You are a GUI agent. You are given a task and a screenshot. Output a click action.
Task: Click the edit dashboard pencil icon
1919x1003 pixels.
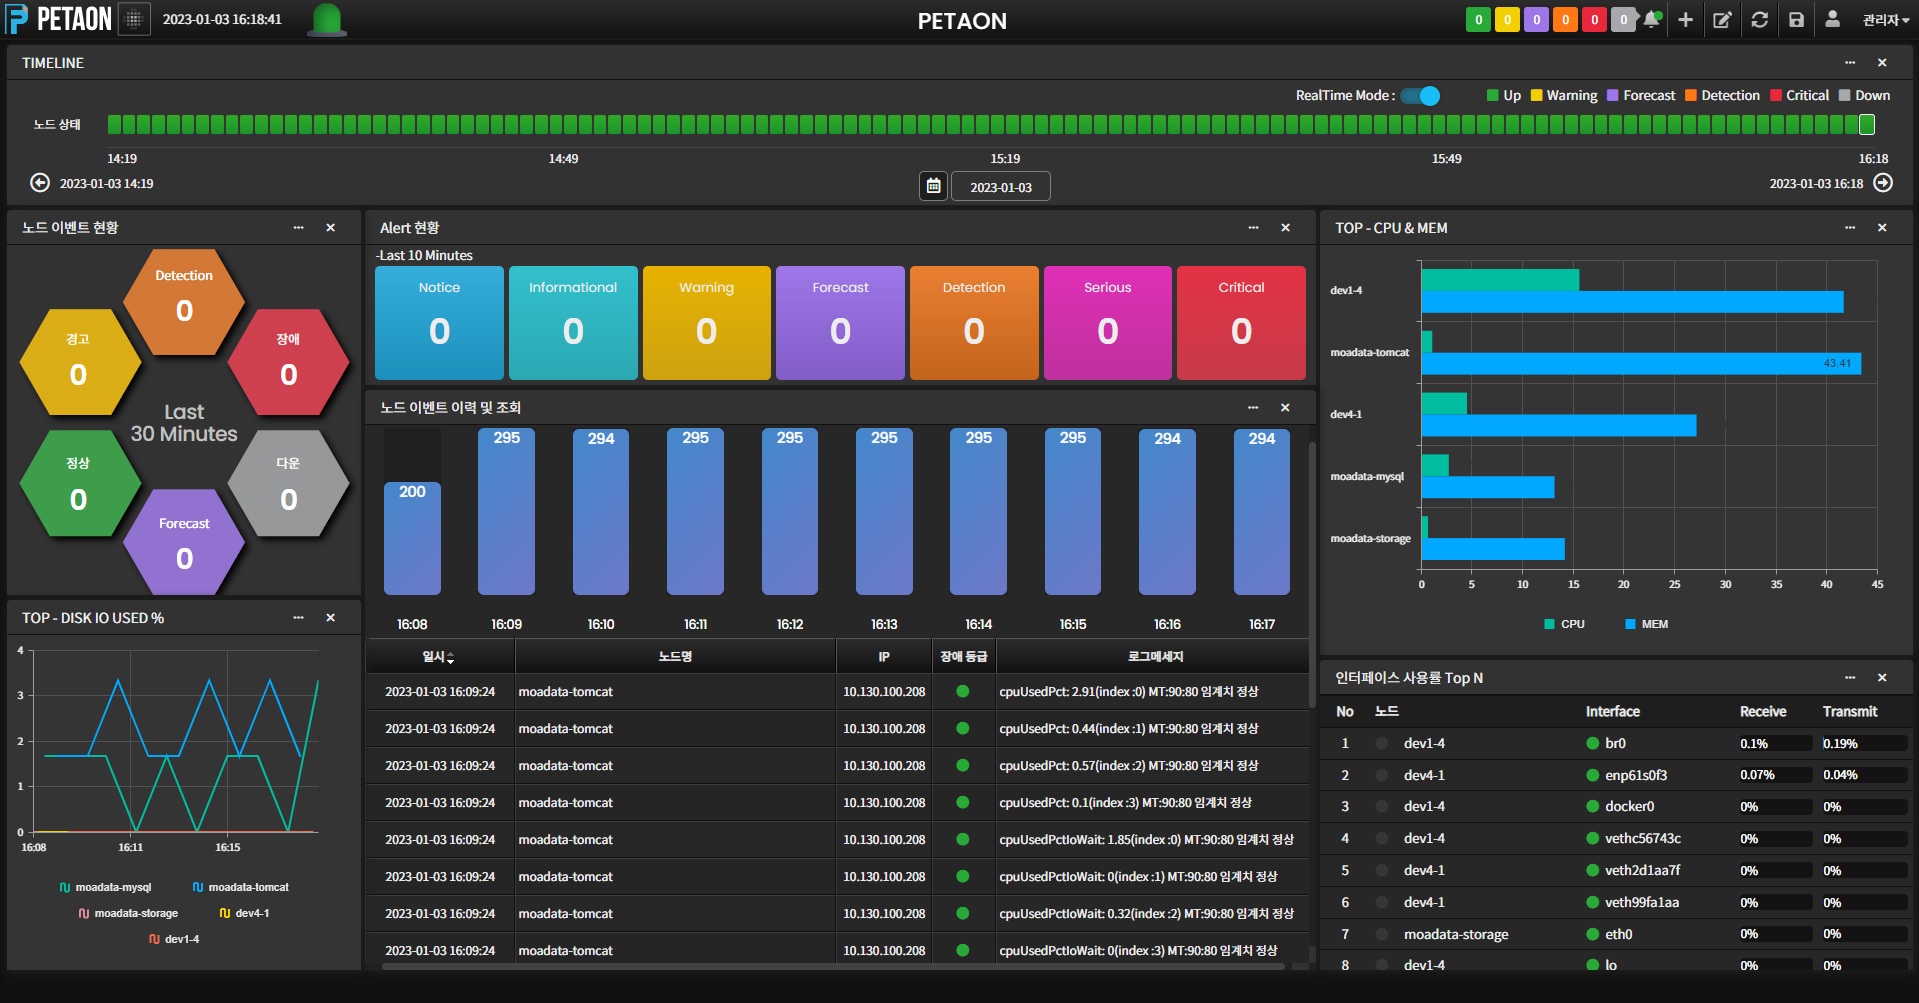point(1722,19)
